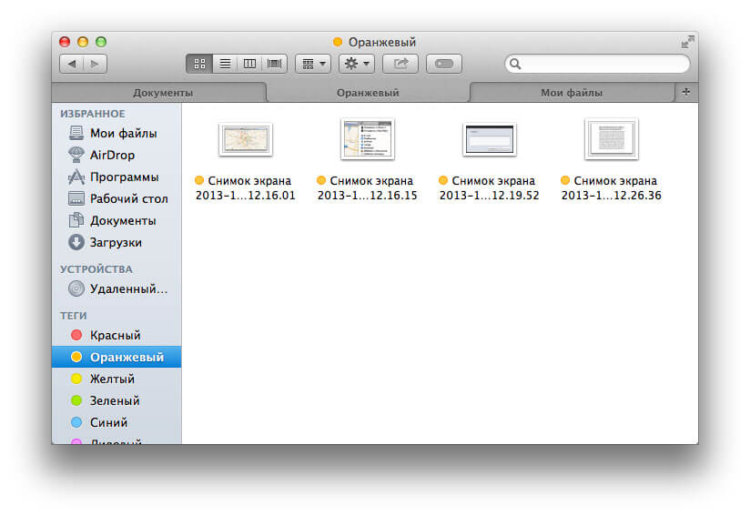Go forward with the right arrow button
Viewport: 750px width, 516px height.
(95, 64)
